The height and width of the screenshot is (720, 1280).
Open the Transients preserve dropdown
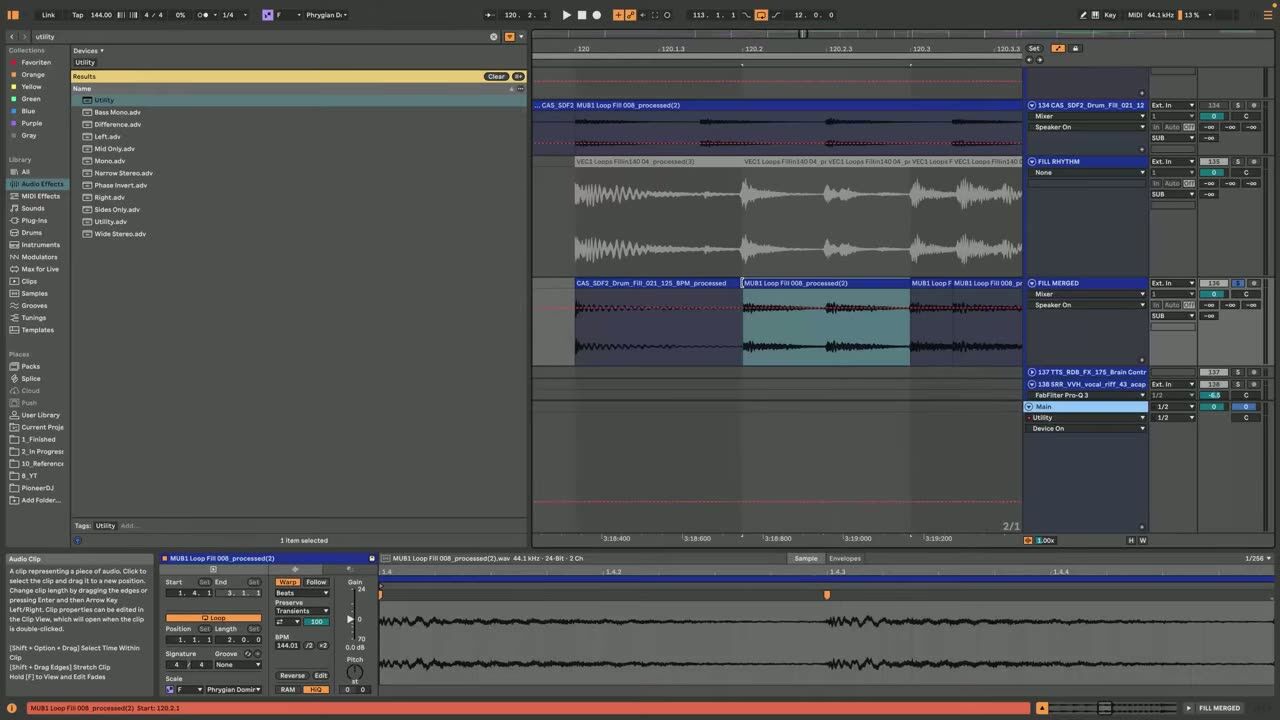(302, 611)
